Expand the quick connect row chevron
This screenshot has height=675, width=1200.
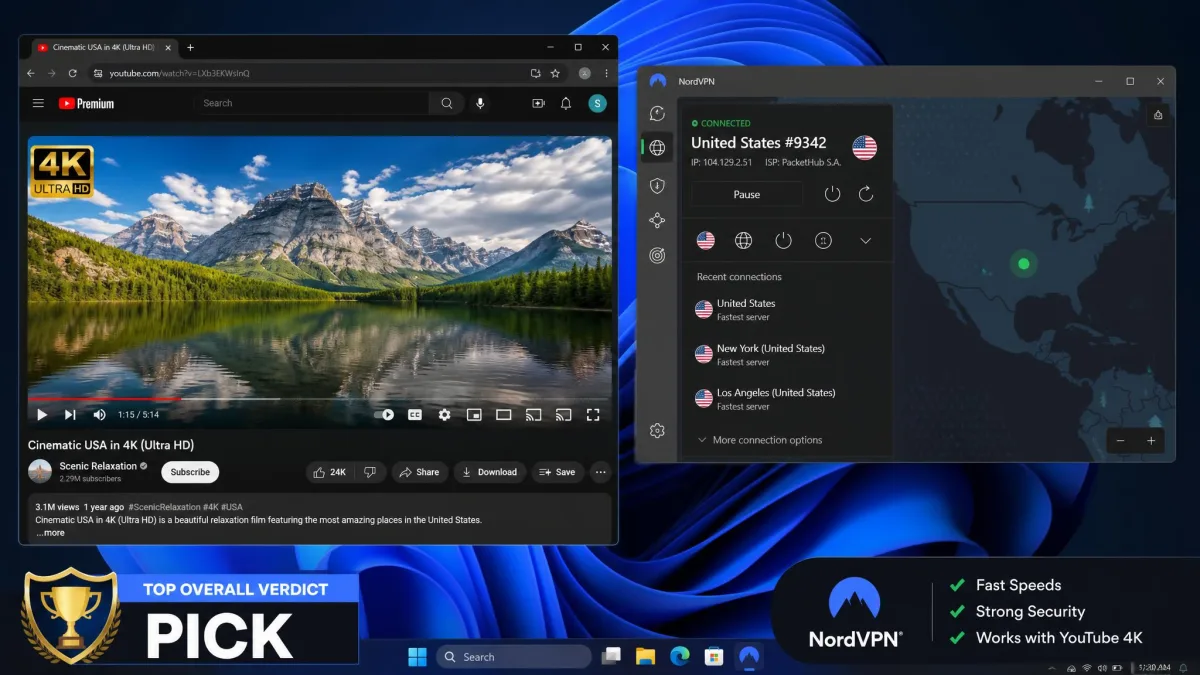point(866,240)
